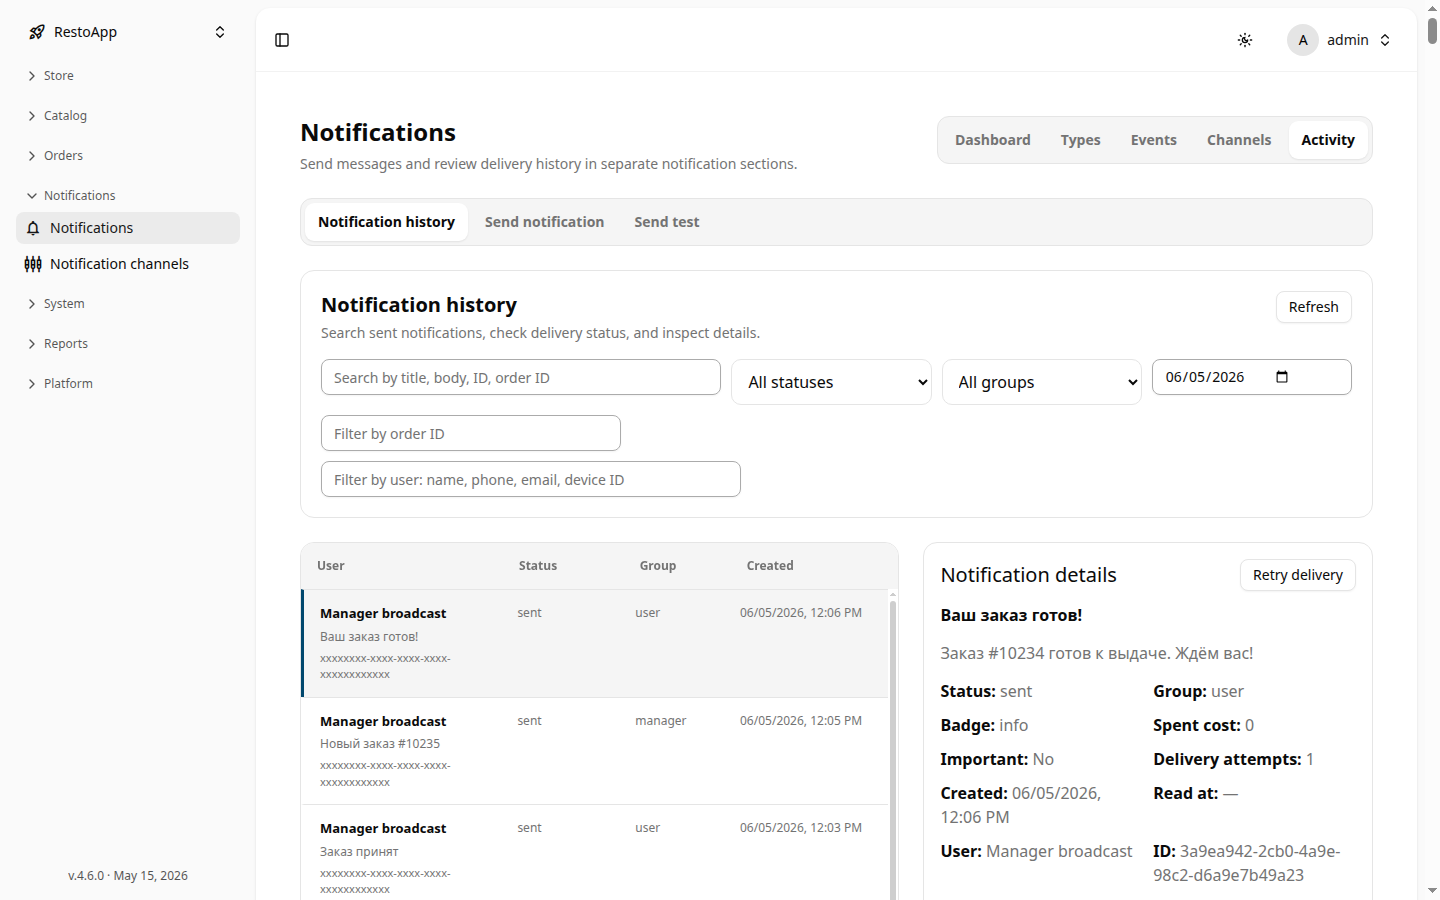Click the 'Notification details' heading
The width and height of the screenshot is (1440, 900).
point(1028,575)
